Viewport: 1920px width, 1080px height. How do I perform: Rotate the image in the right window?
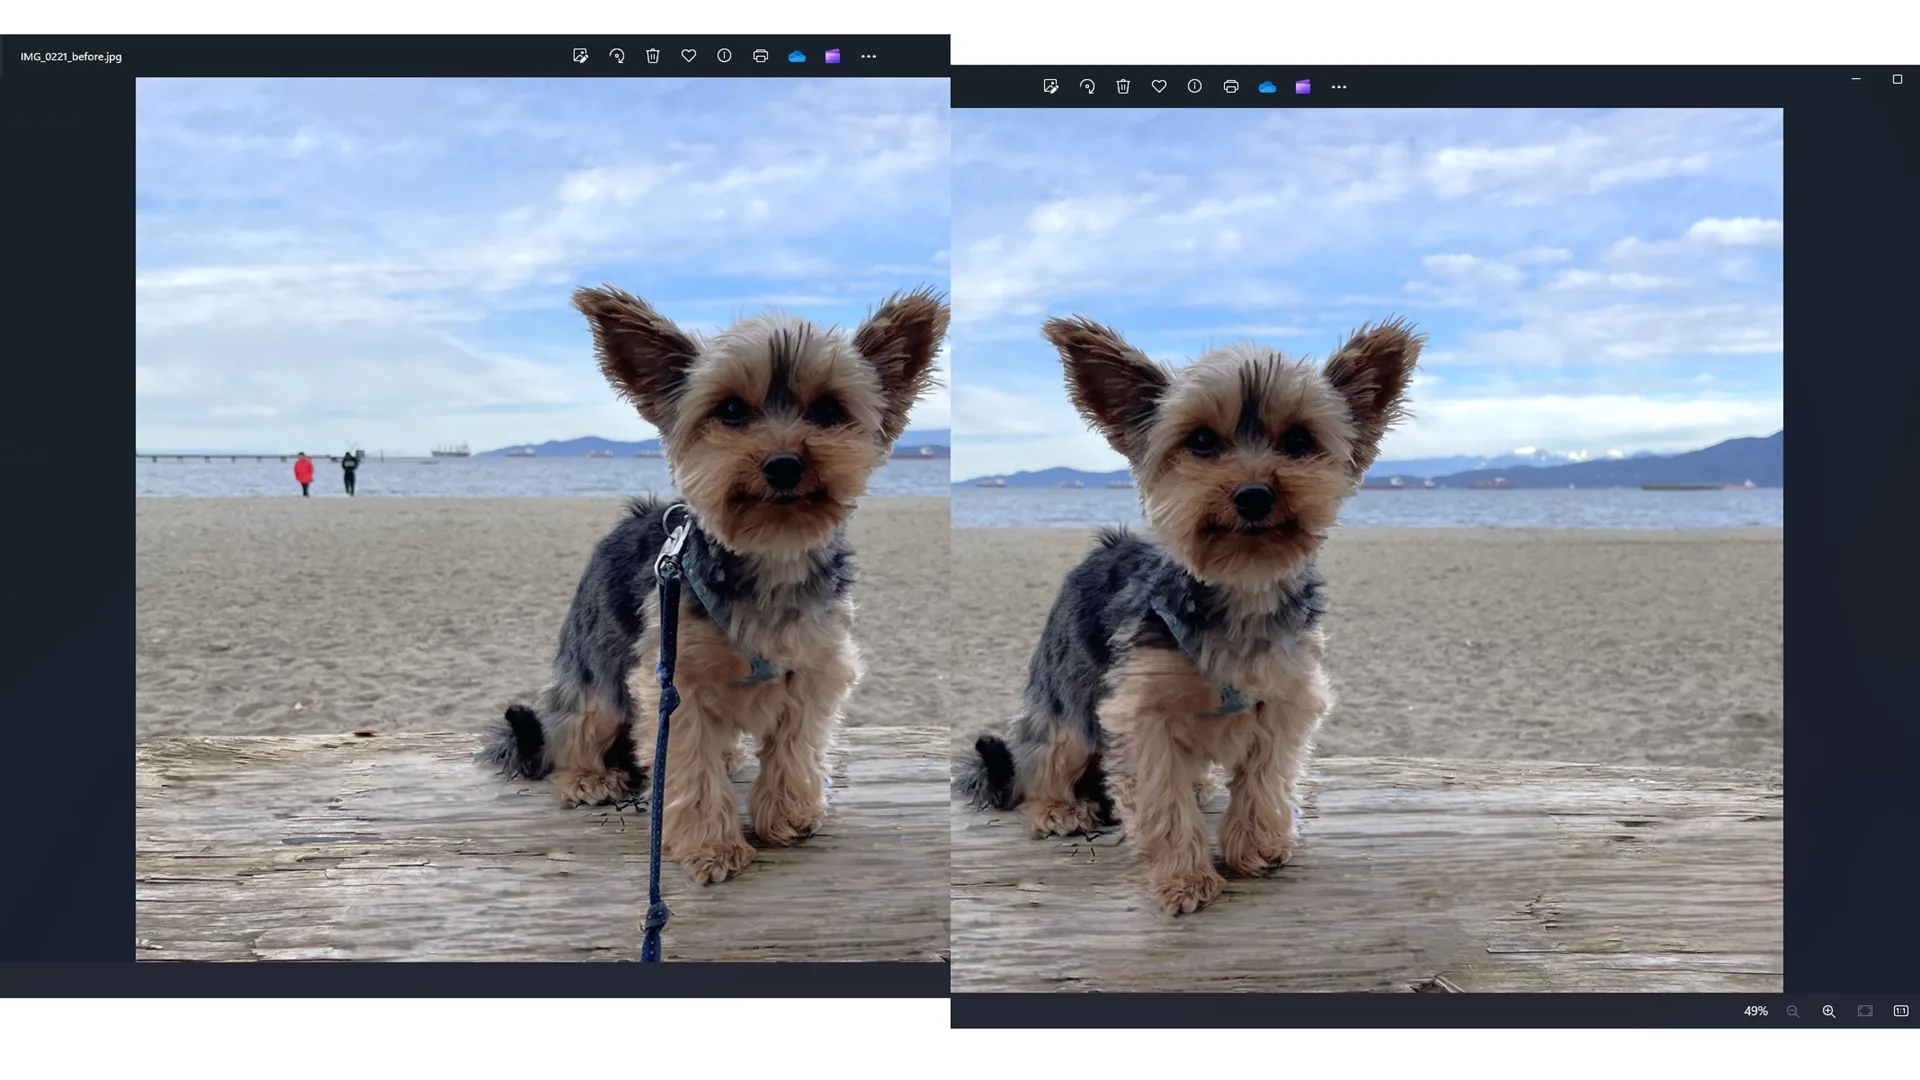[x=1087, y=87]
